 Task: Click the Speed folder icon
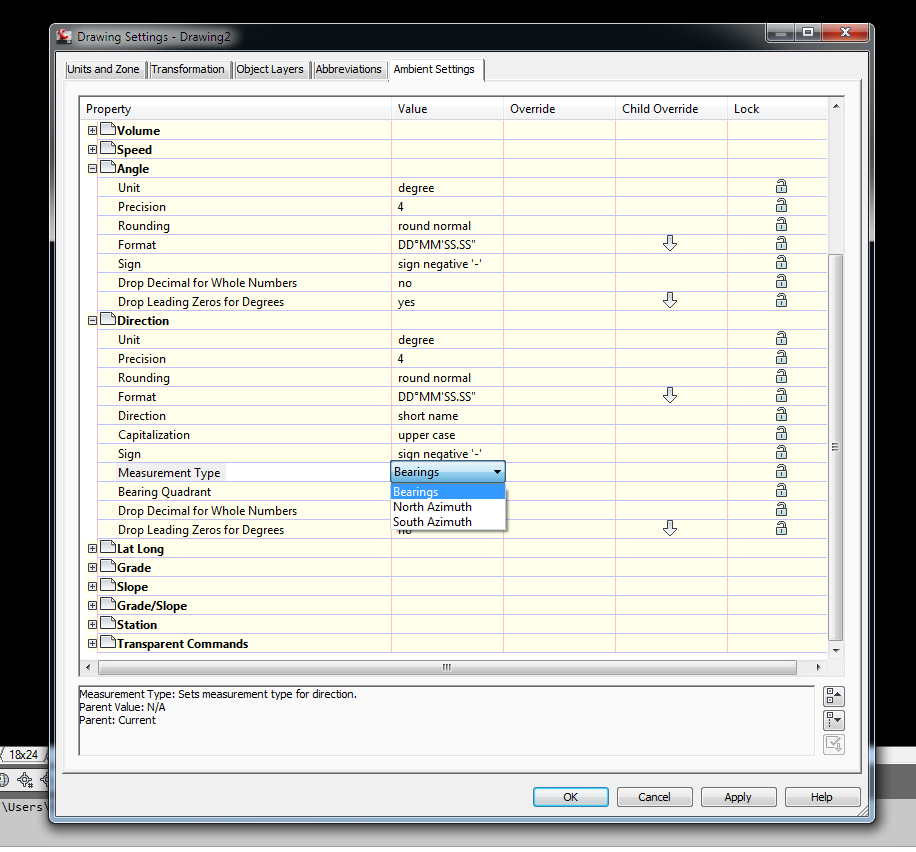(107, 148)
